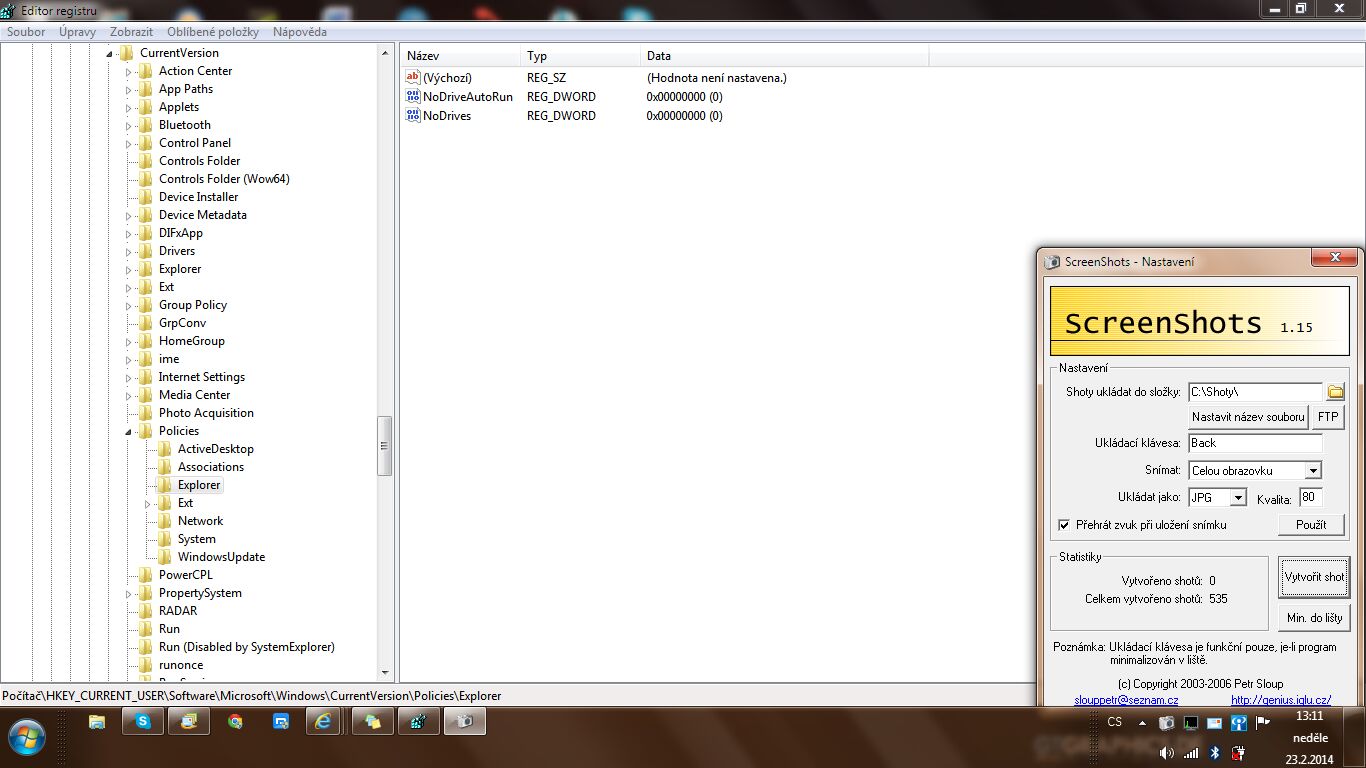Screen dimensions: 1366x768
Task: Click the Kvalita field showing 80
Action: pyautogui.click(x=1310, y=497)
